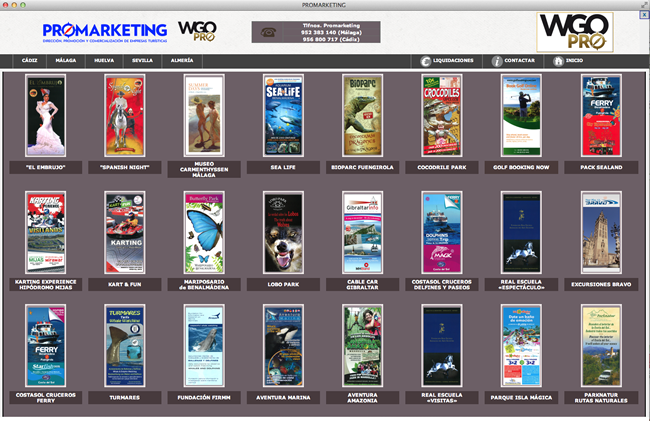The height and width of the screenshot is (421, 650).
Task: Open the Cable Car Gibraltar brochure
Action: point(362,232)
